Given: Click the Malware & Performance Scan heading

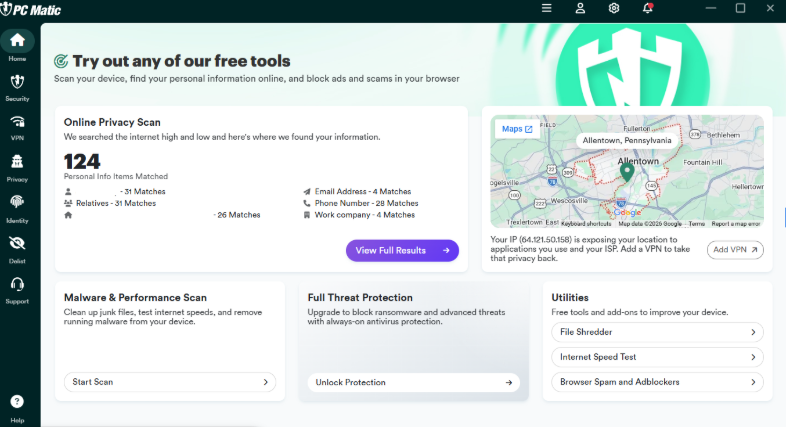Looking at the screenshot, I should [x=135, y=298].
